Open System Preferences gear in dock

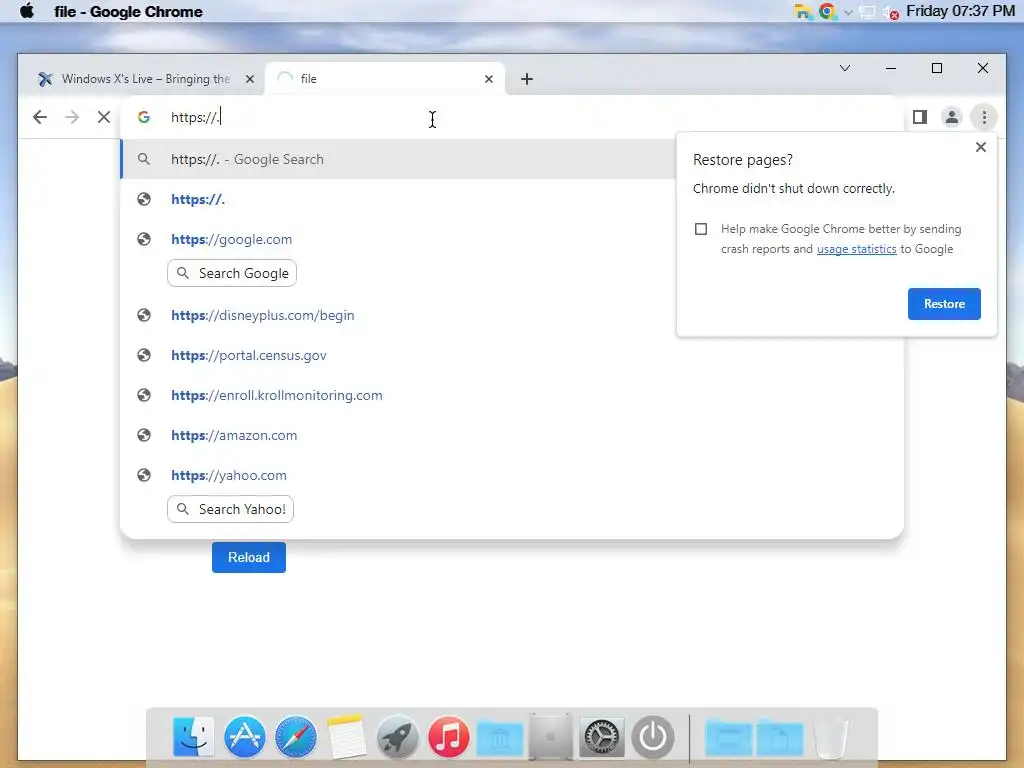click(601, 737)
